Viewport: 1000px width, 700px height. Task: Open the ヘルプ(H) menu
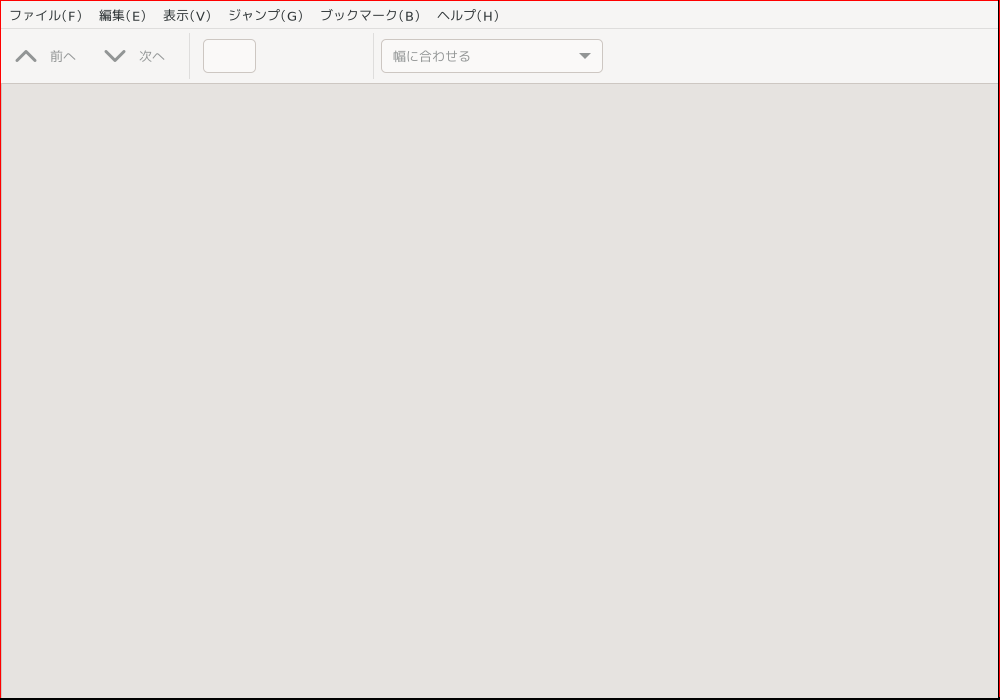(x=468, y=15)
